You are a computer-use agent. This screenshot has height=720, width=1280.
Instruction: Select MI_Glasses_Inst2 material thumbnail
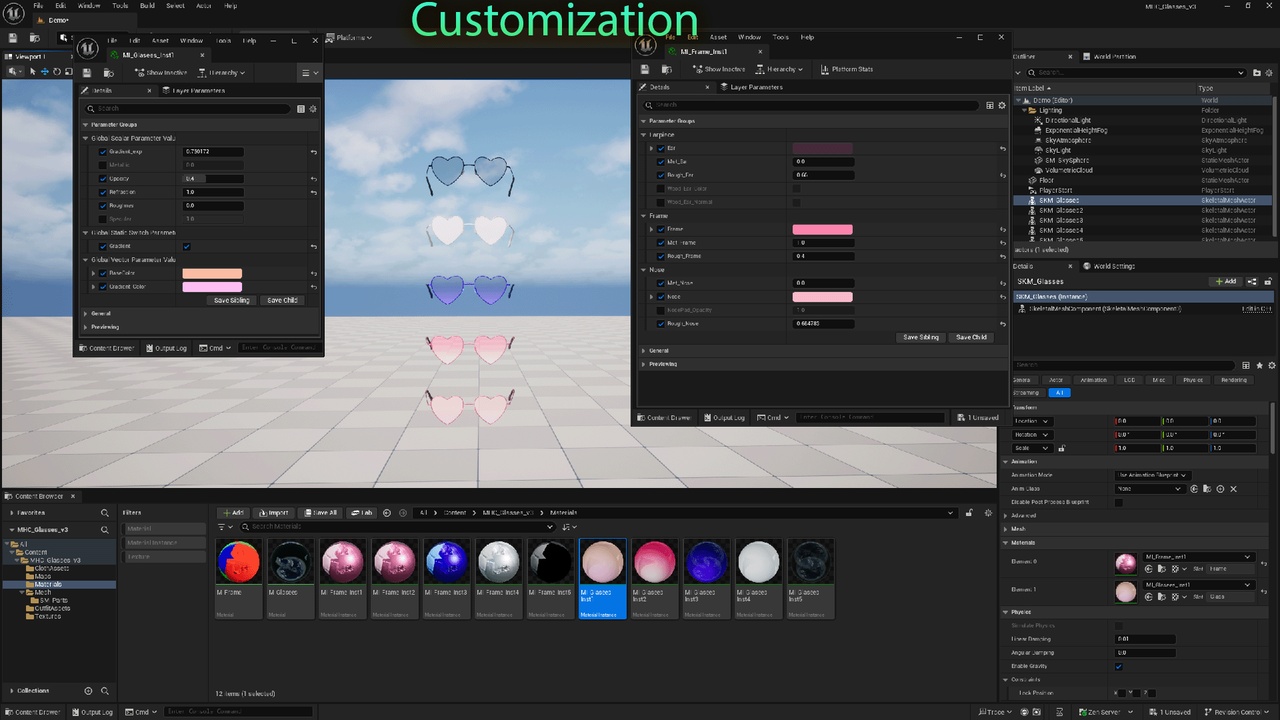655,578
